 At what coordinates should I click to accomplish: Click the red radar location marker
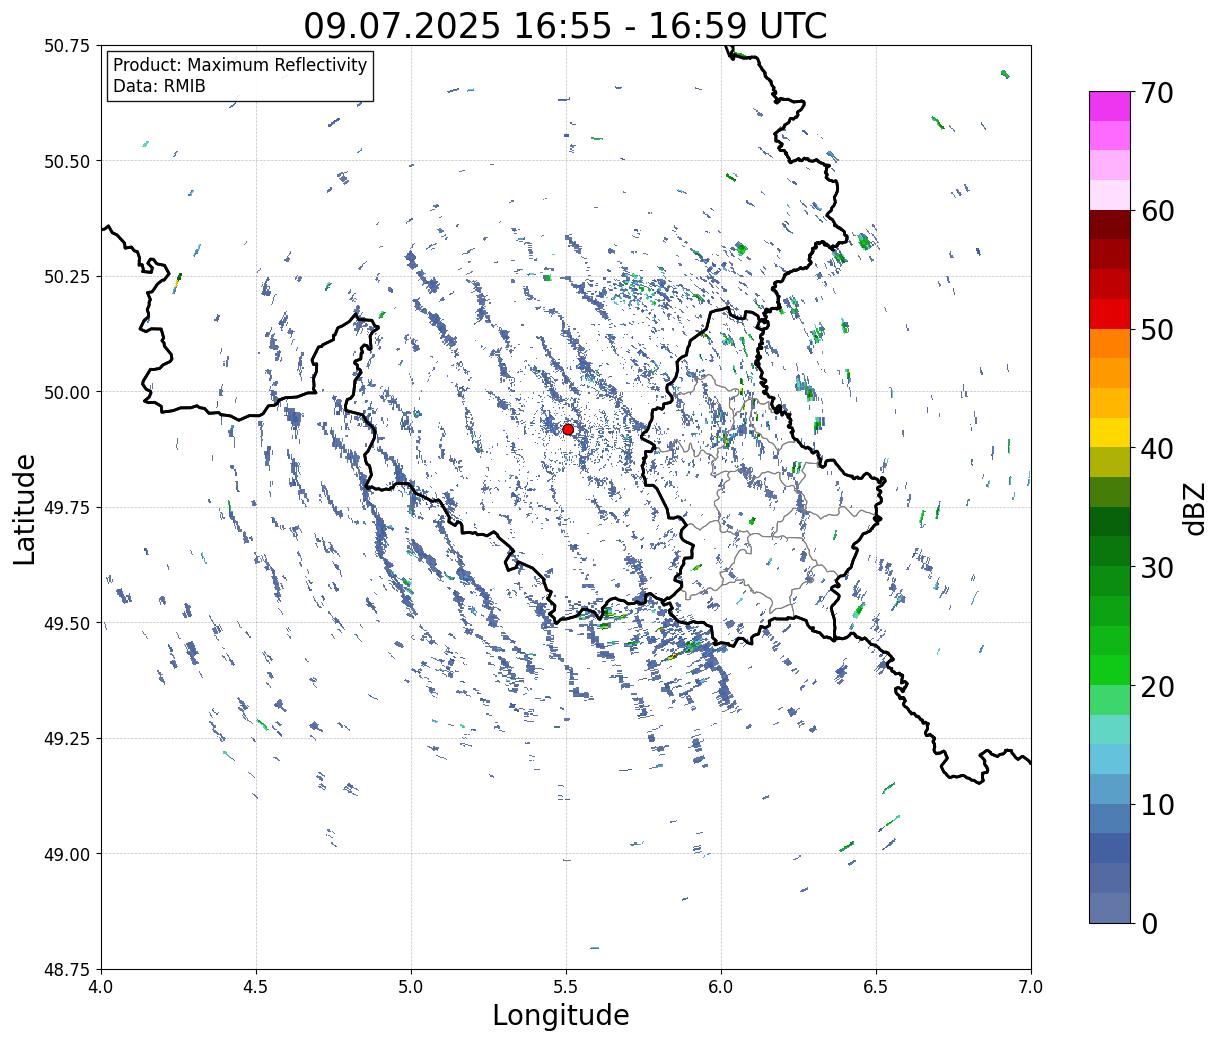568,429
